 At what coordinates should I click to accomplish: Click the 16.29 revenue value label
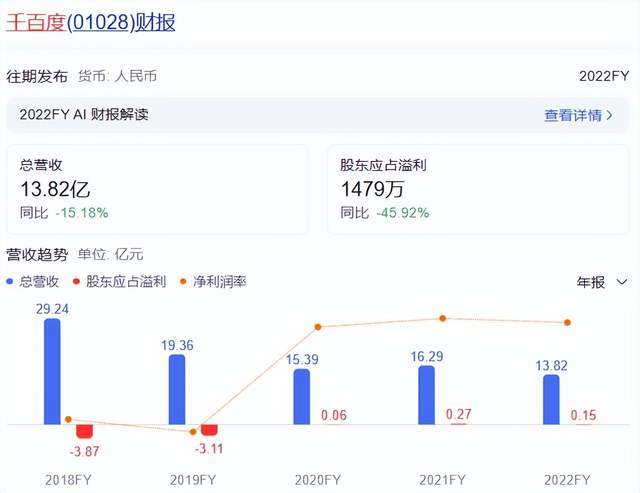[x=427, y=357]
